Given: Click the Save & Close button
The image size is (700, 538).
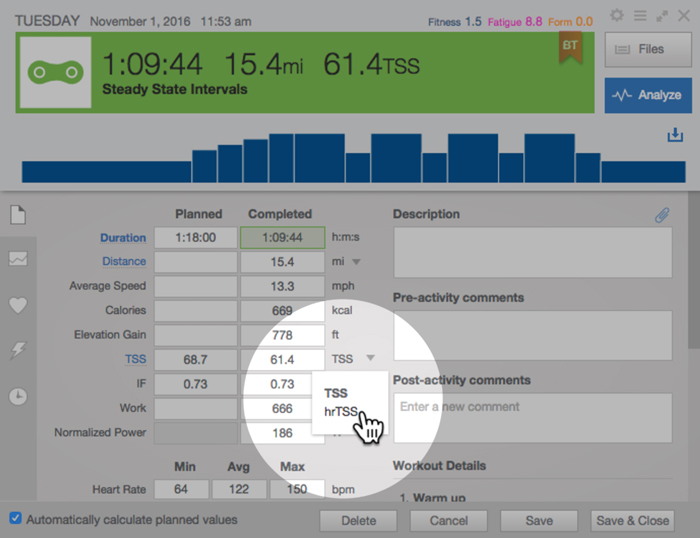Looking at the screenshot, I should 632,521.
